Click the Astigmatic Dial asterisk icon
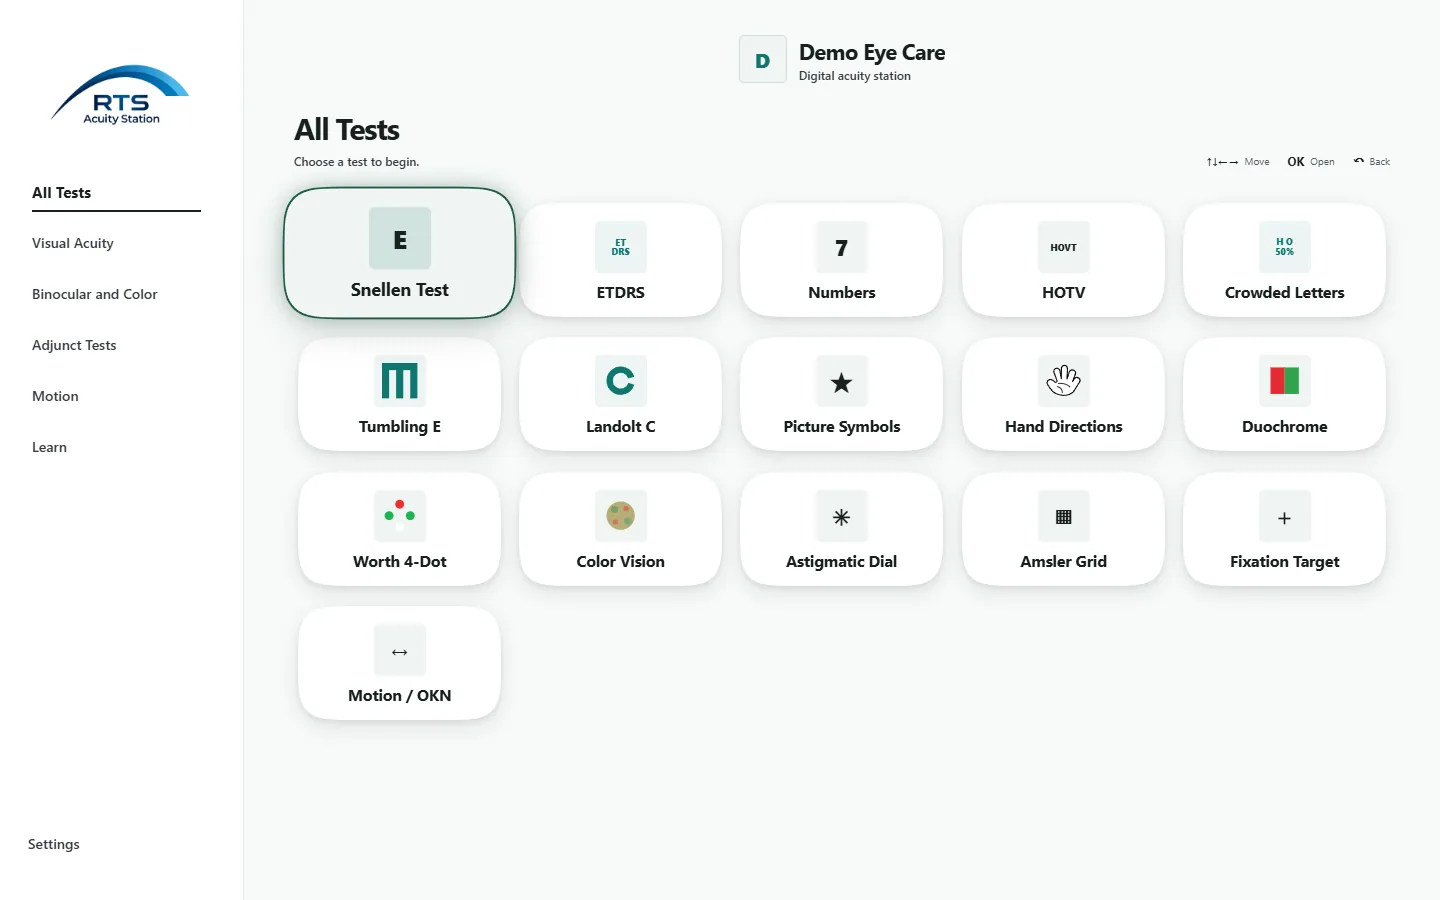The image size is (1440, 900). [842, 516]
